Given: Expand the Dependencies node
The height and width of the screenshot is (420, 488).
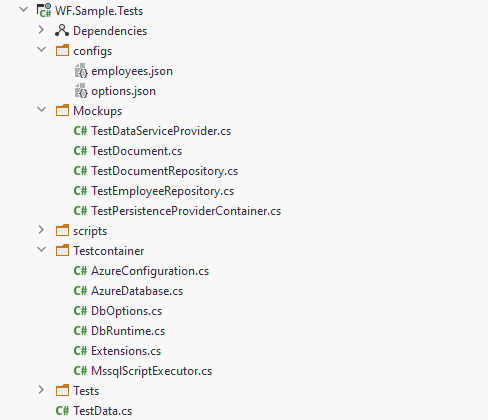Looking at the screenshot, I should (41, 30).
